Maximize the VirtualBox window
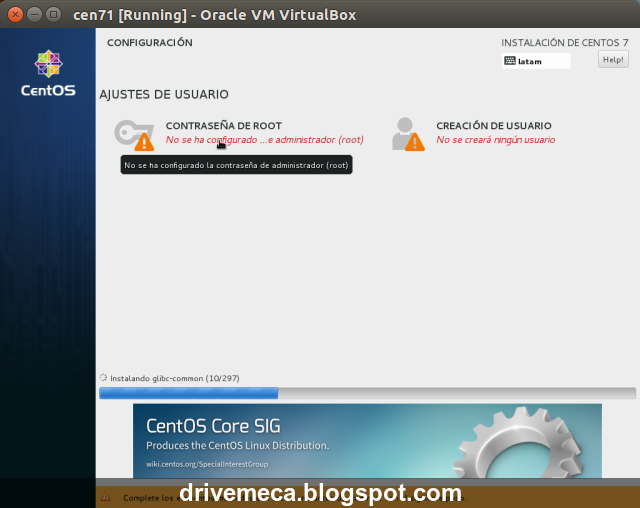This screenshot has width=640, height=508. 53,15
